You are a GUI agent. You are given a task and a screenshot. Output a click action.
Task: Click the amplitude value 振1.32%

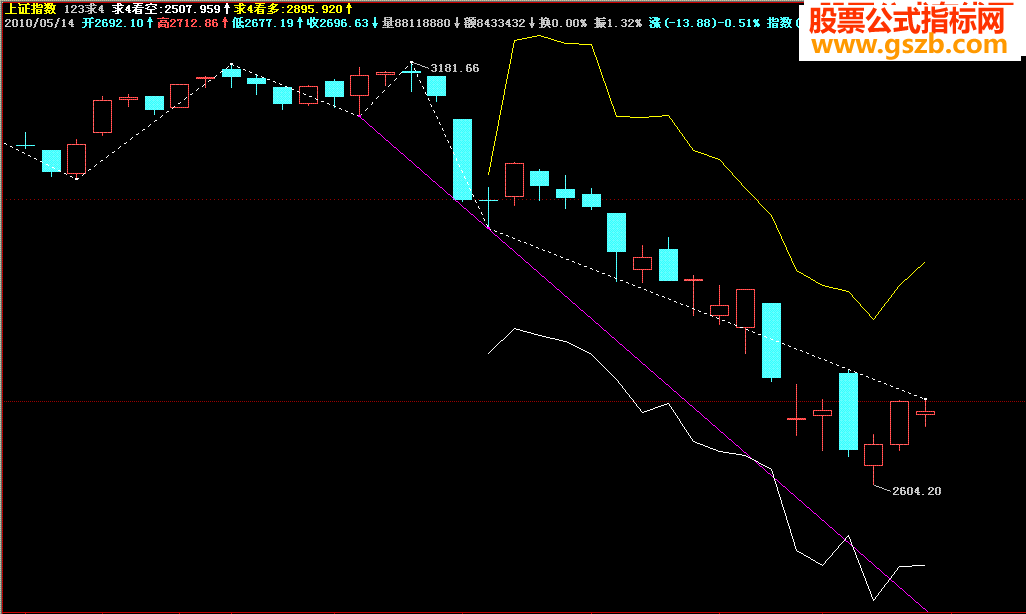click(618, 24)
